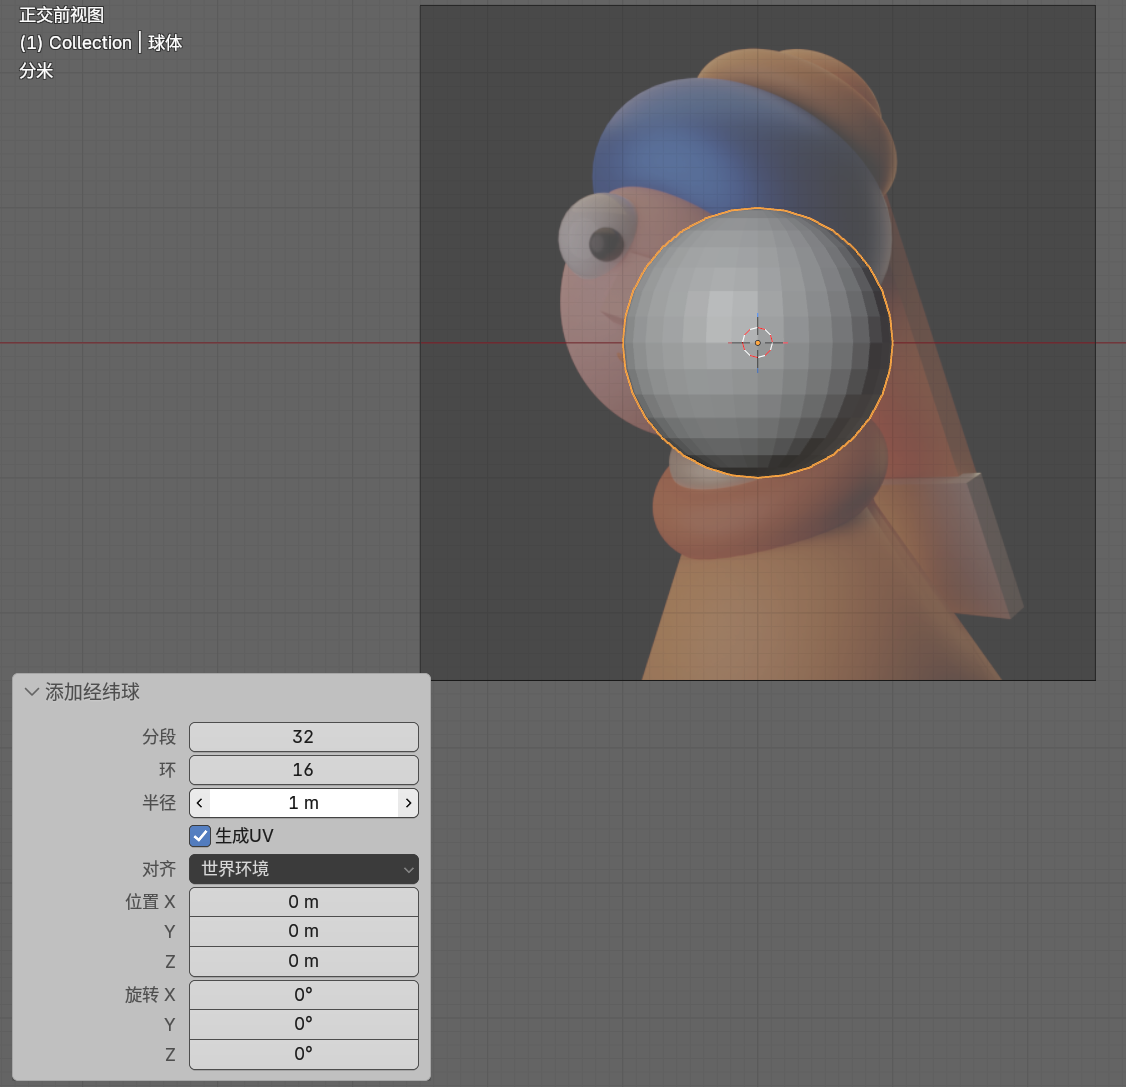This screenshot has width=1126, height=1087.
Task: Open the 对齐 dropdown set to 世界环境
Action: coord(304,869)
